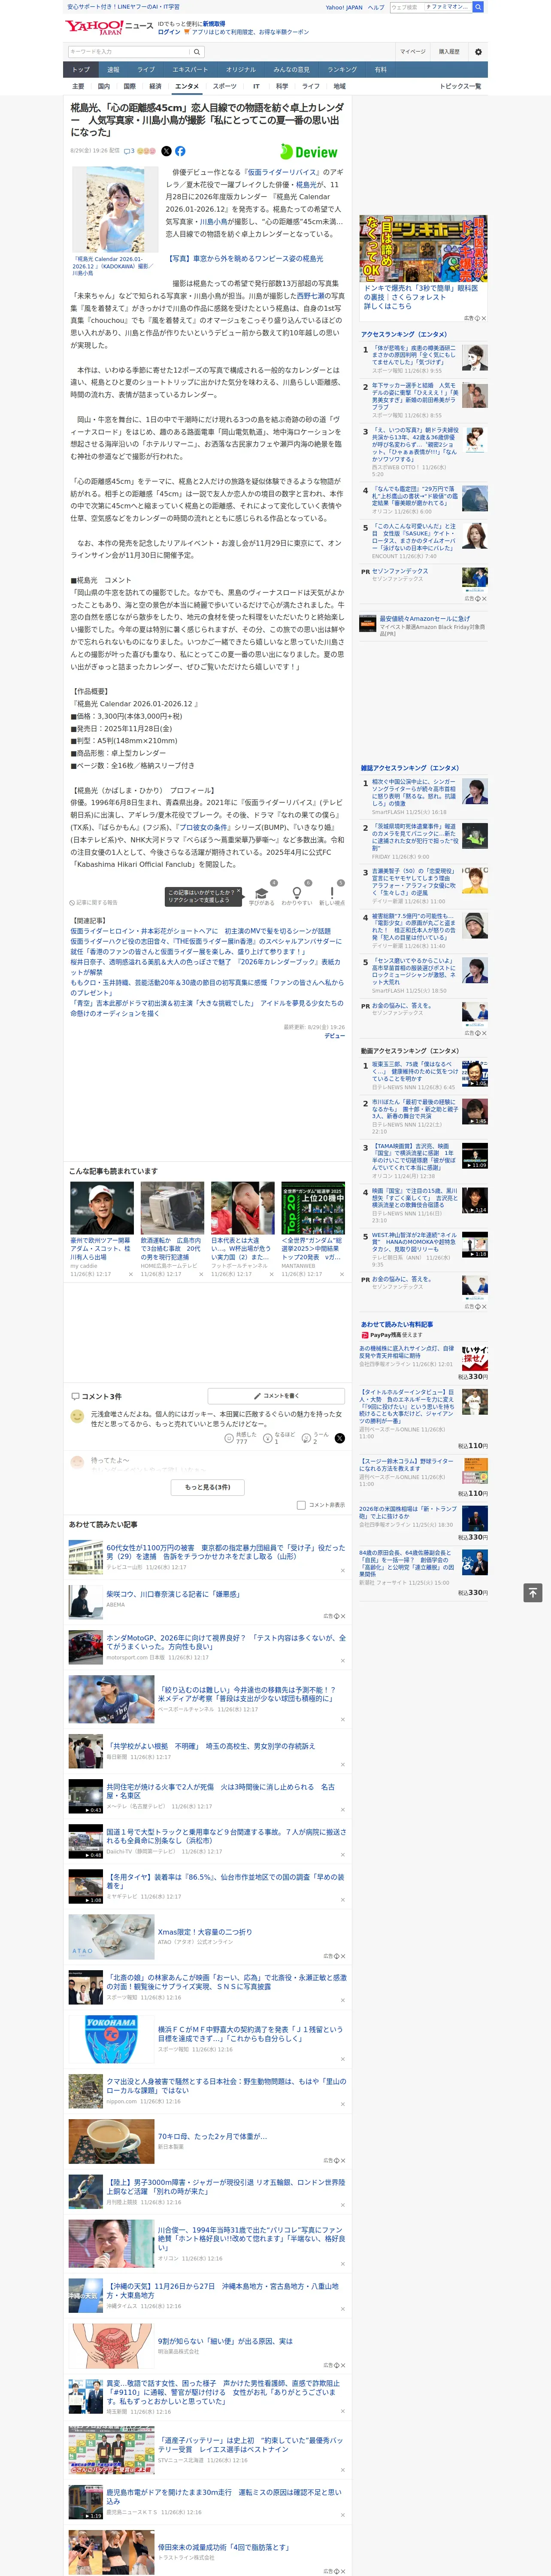Open the 速報 navigation tab
Image resolution: width=551 pixels, height=2576 pixels.
113,70
